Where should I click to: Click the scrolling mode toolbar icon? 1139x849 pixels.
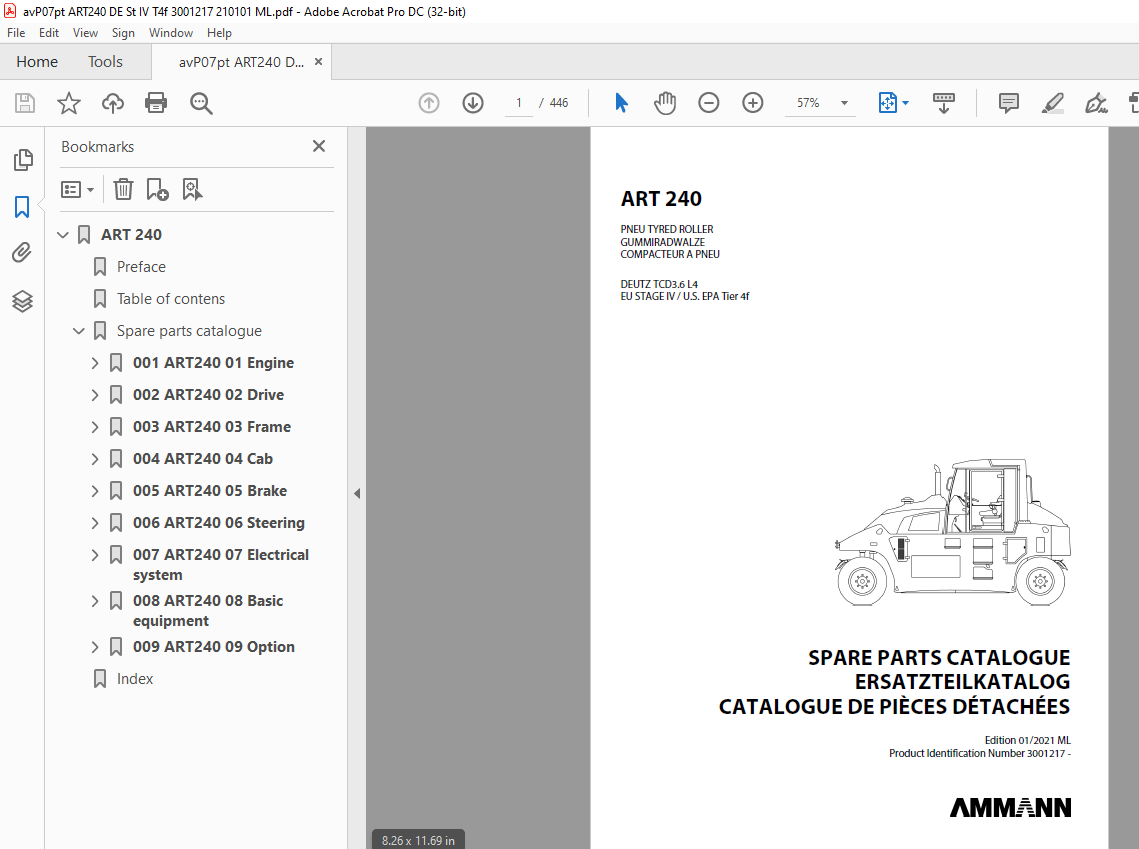(944, 103)
